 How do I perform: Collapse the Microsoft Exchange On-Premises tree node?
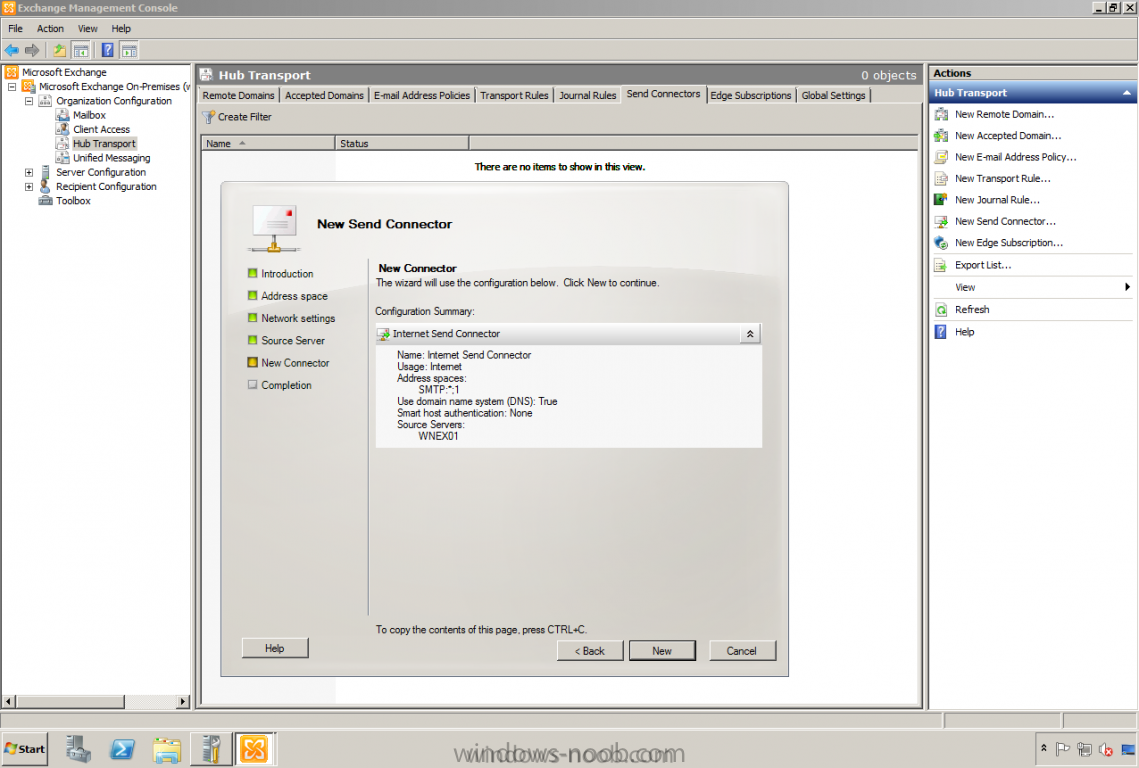coord(12,87)
